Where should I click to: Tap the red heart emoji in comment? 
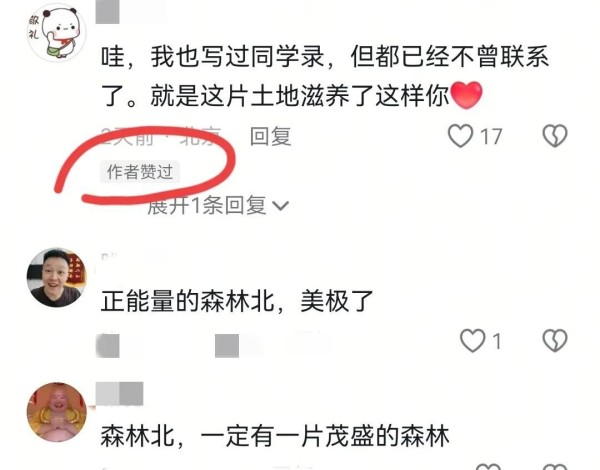coord(466,95)
